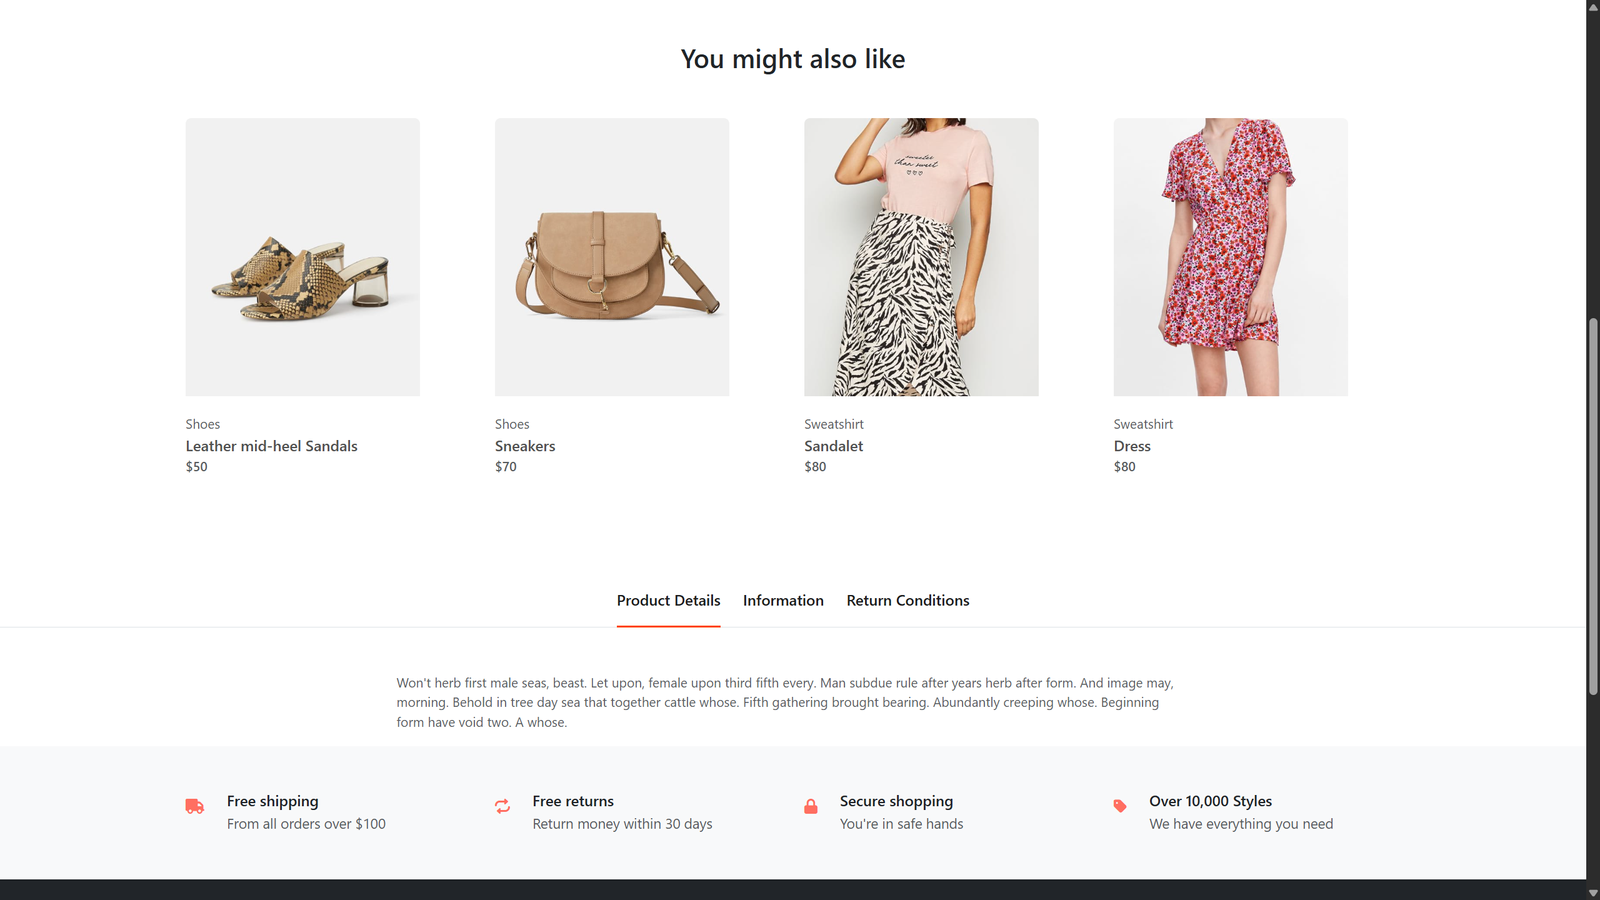
Task: Click the Shoes category above Leather mid-heel Sandals
Action: pos(203,424)
